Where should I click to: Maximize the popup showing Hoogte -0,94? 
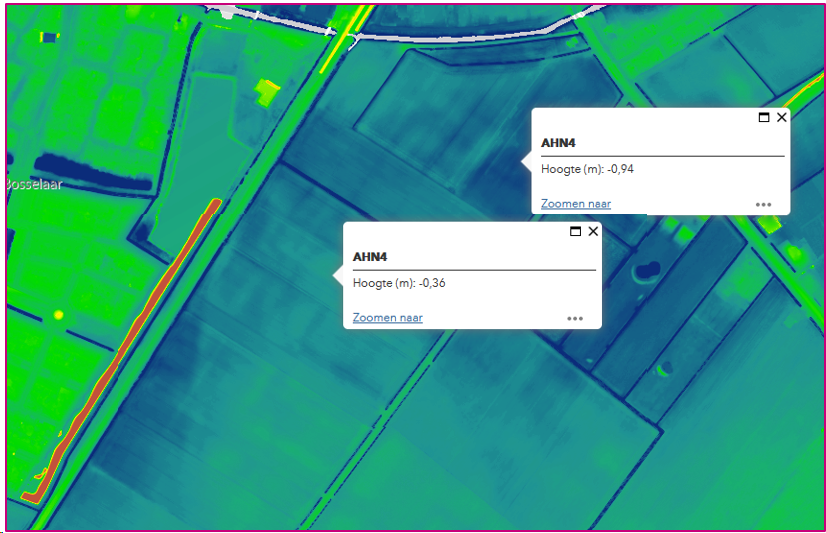click(x=764, y=117)
